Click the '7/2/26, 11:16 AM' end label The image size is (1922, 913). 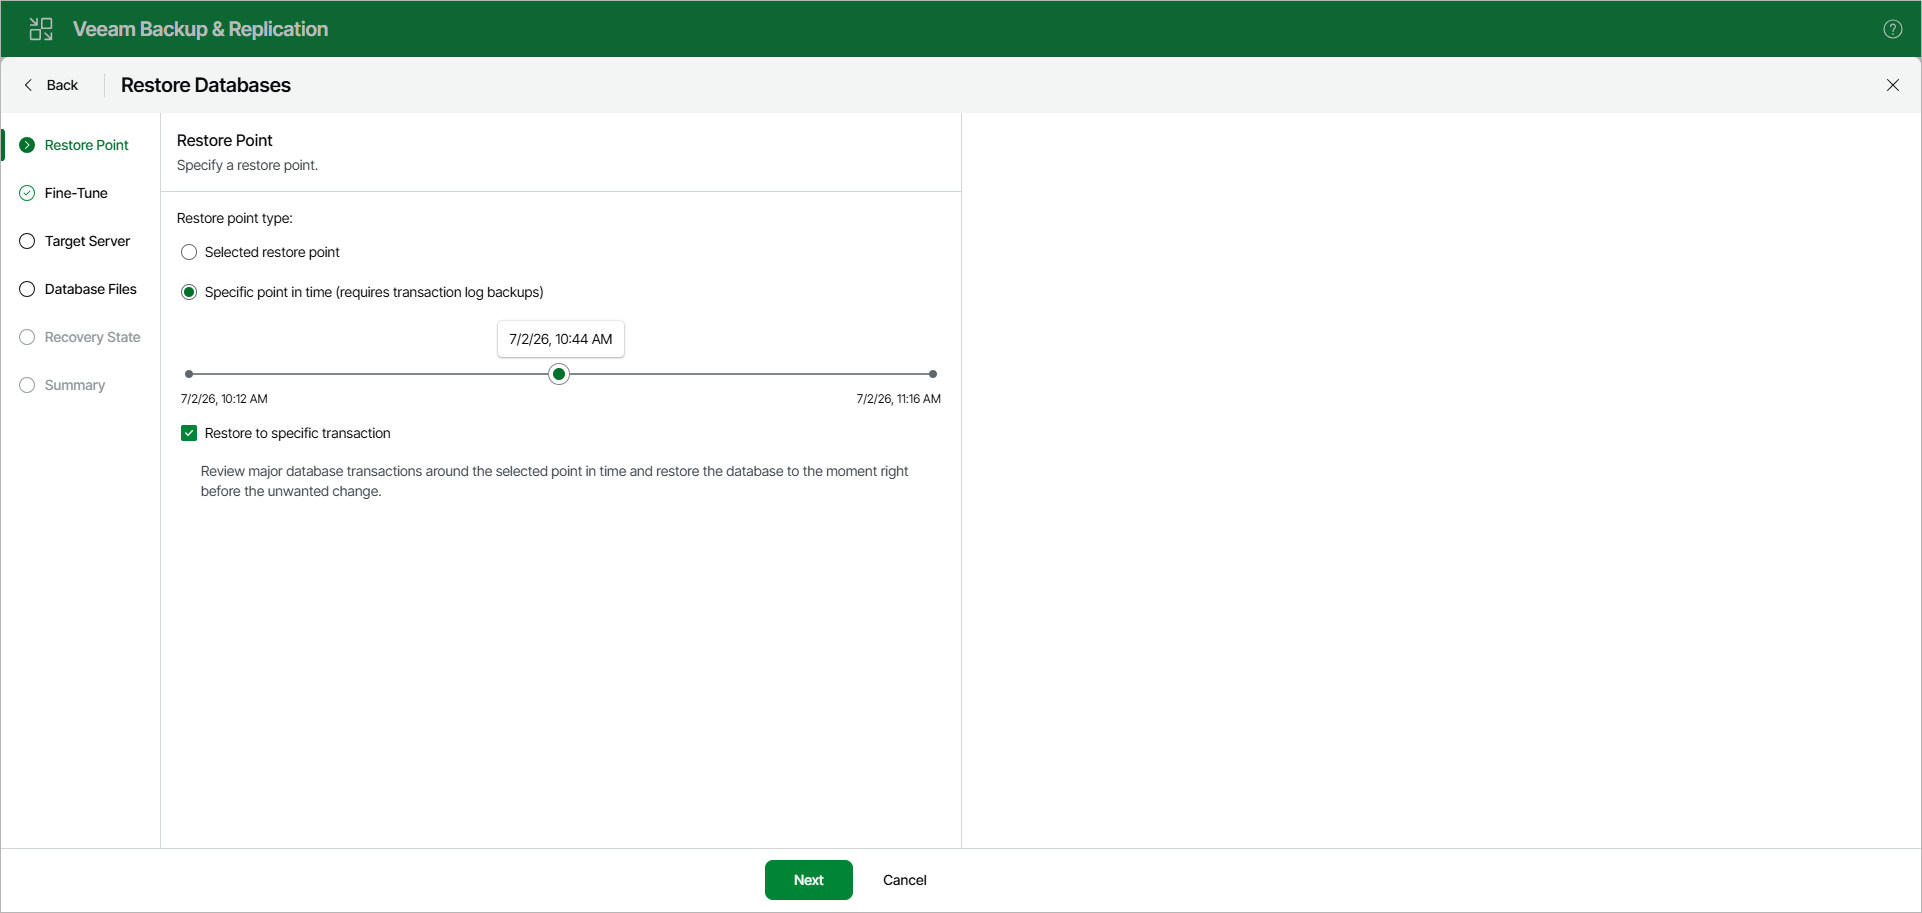pos(898,399)
